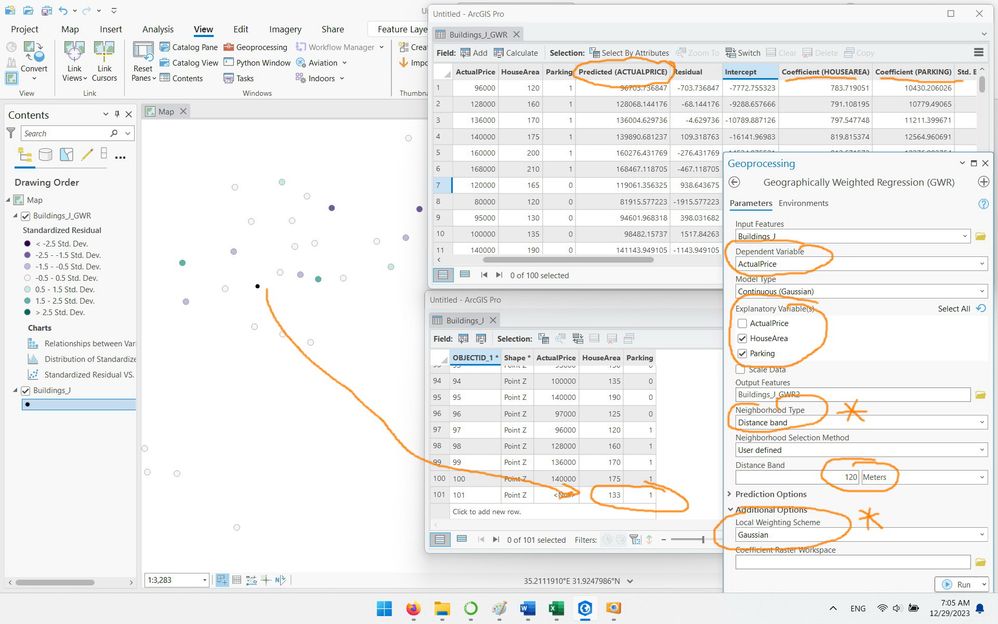Screen dimensions: 998x624
Task: Select the Buildings_J table tab
Action: [x=465, y=320]
